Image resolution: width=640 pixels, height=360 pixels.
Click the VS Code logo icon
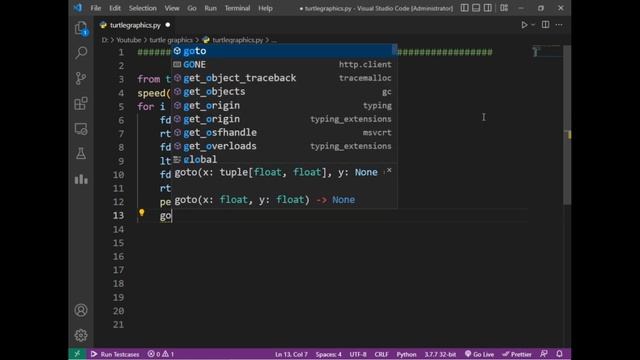point(78,8)
